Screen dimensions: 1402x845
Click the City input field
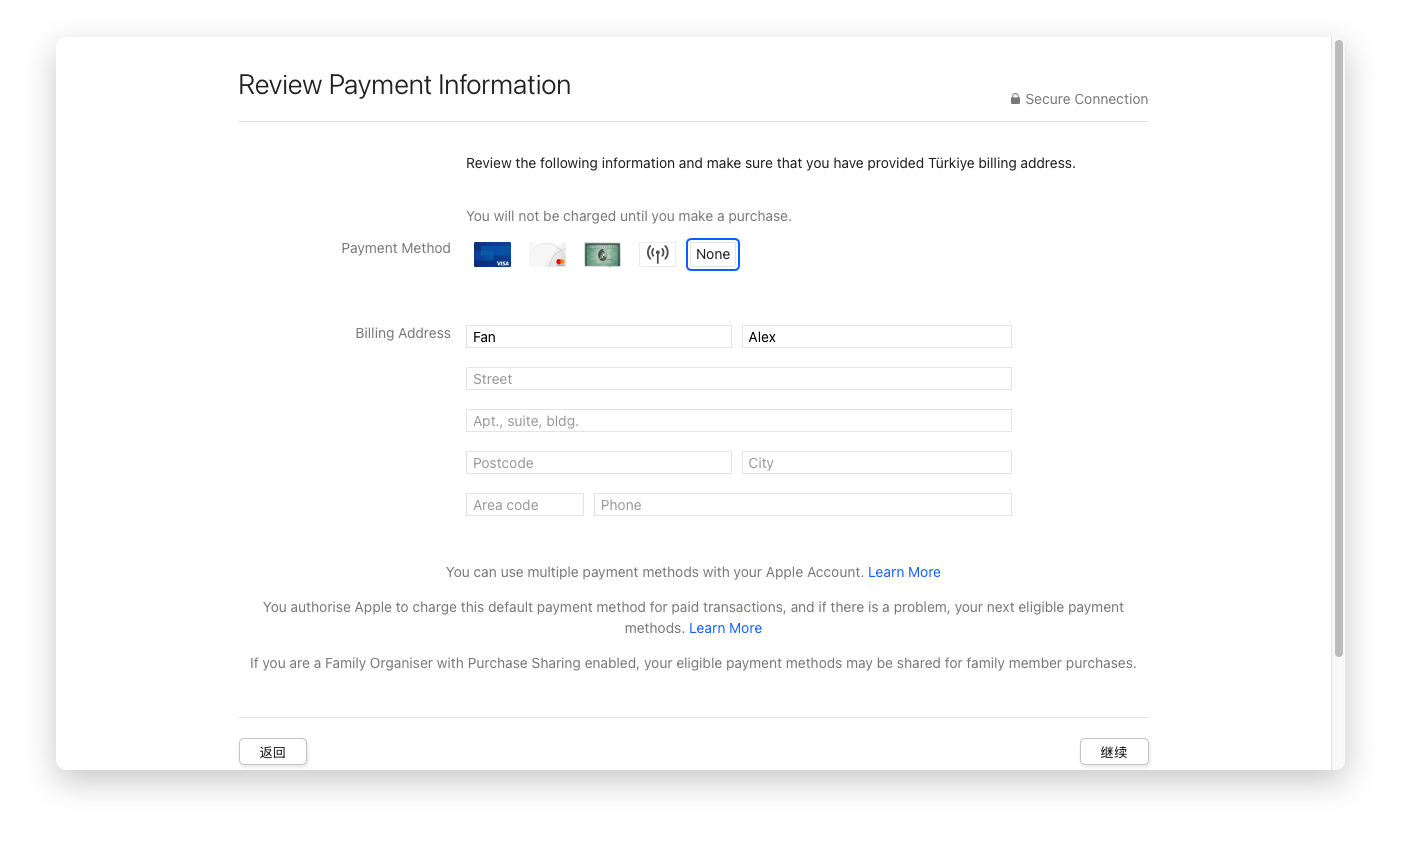(x=877, y=463)
